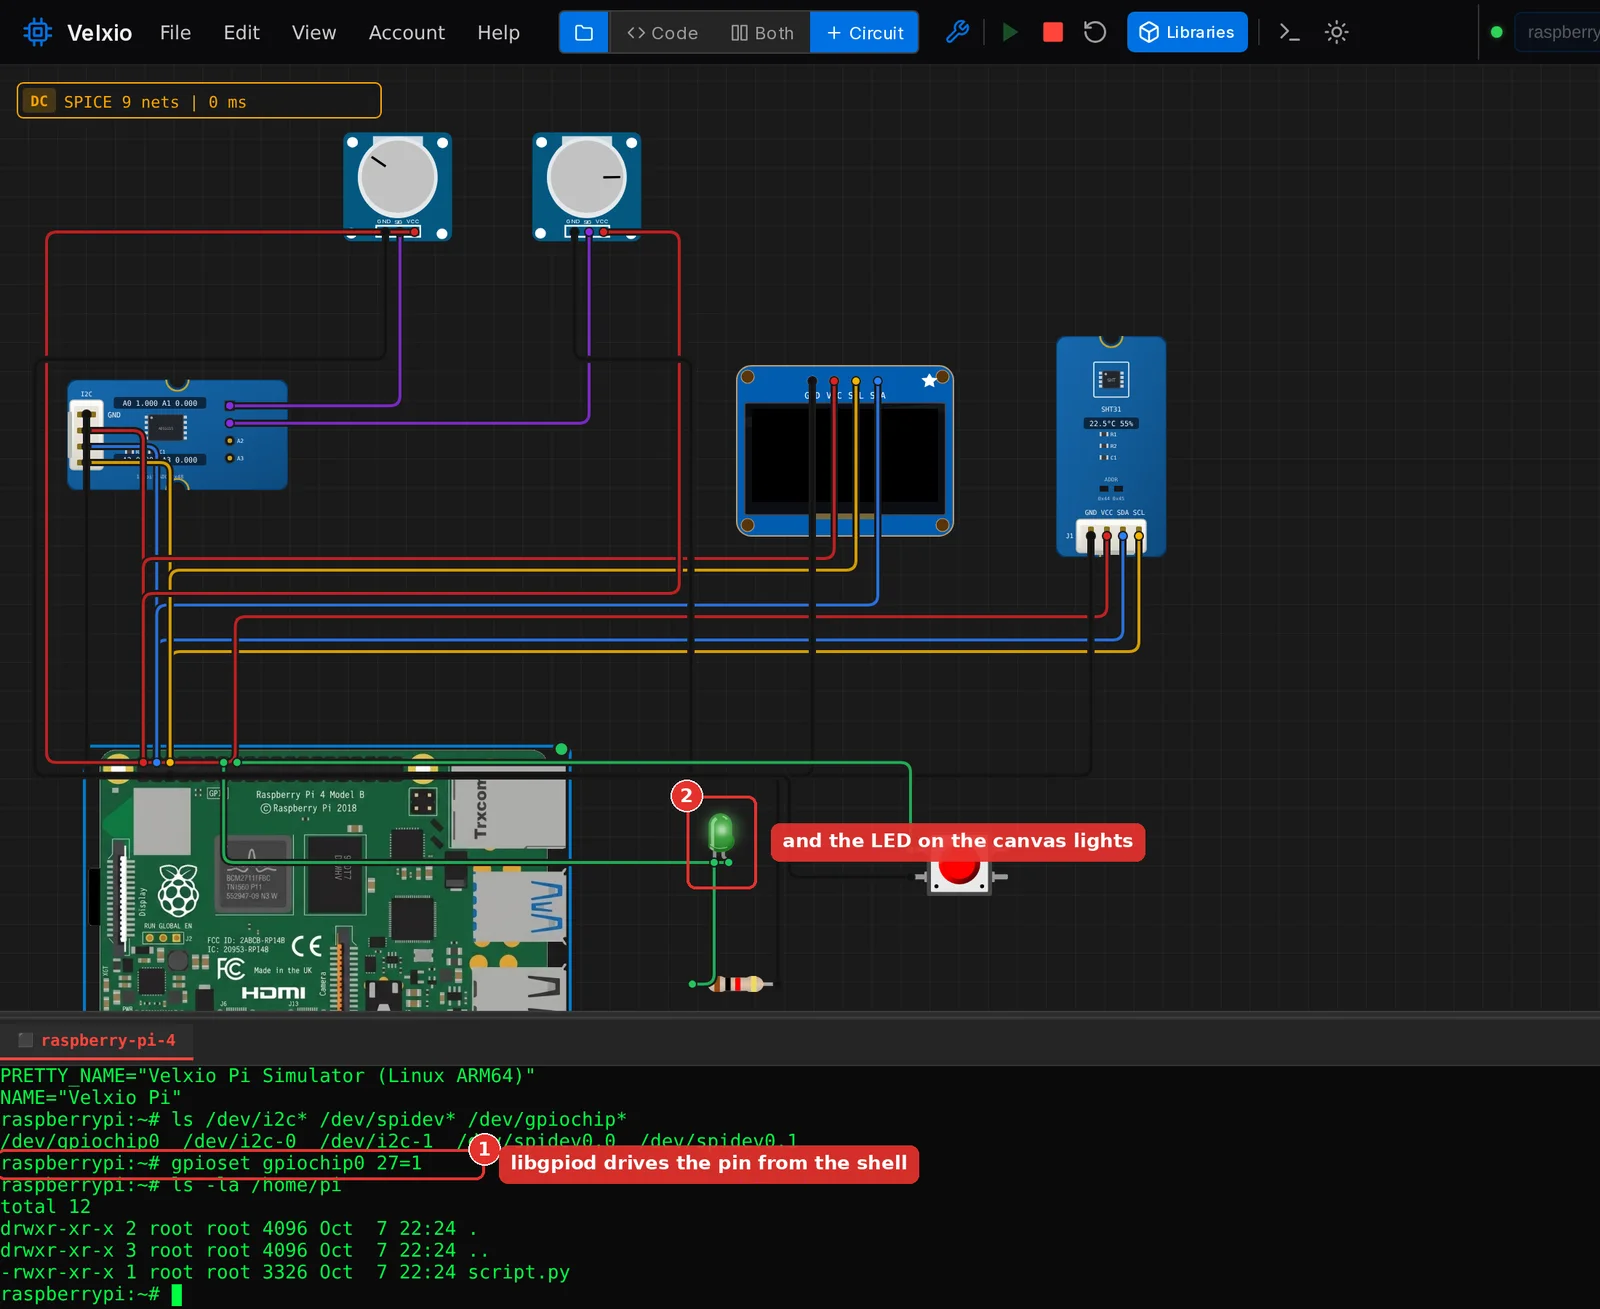Select the Raspberry Pi 4 board
This screenshot has width=1600, height=1309.
tap(327, 880)
